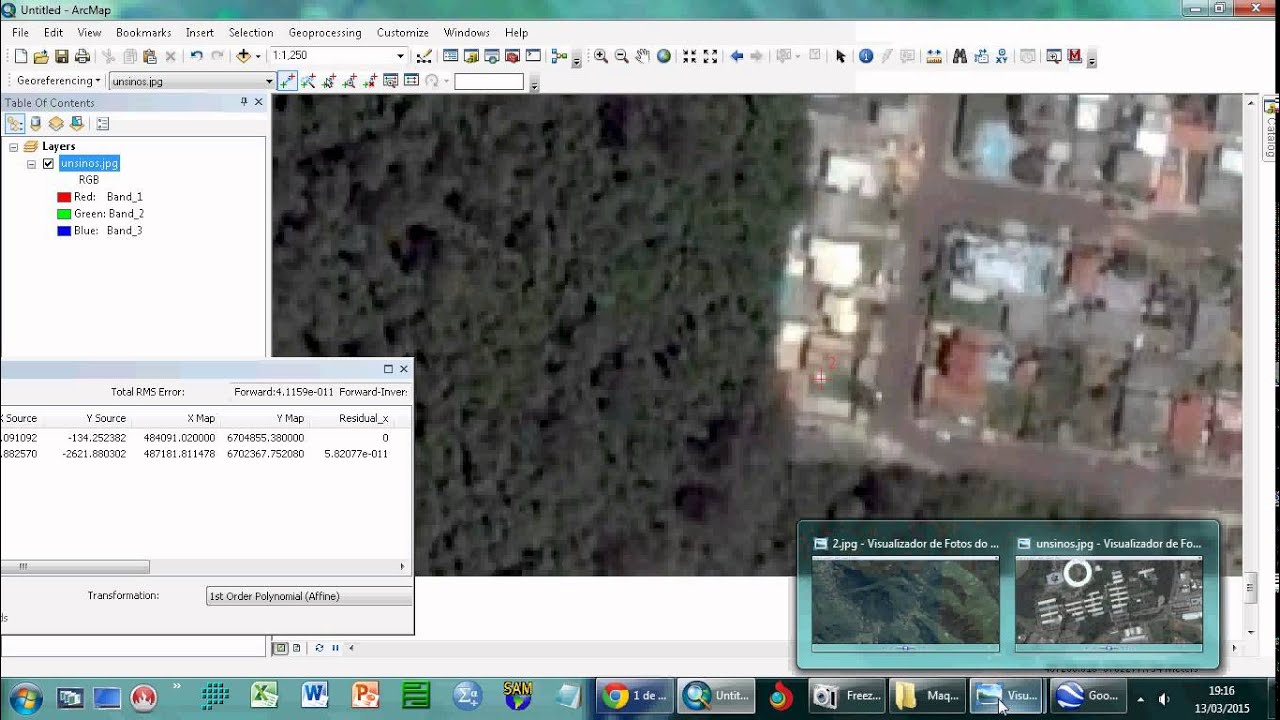The image size is (1280, 720).
Task: Pause drawing button at map bottom
Action: 335,648
